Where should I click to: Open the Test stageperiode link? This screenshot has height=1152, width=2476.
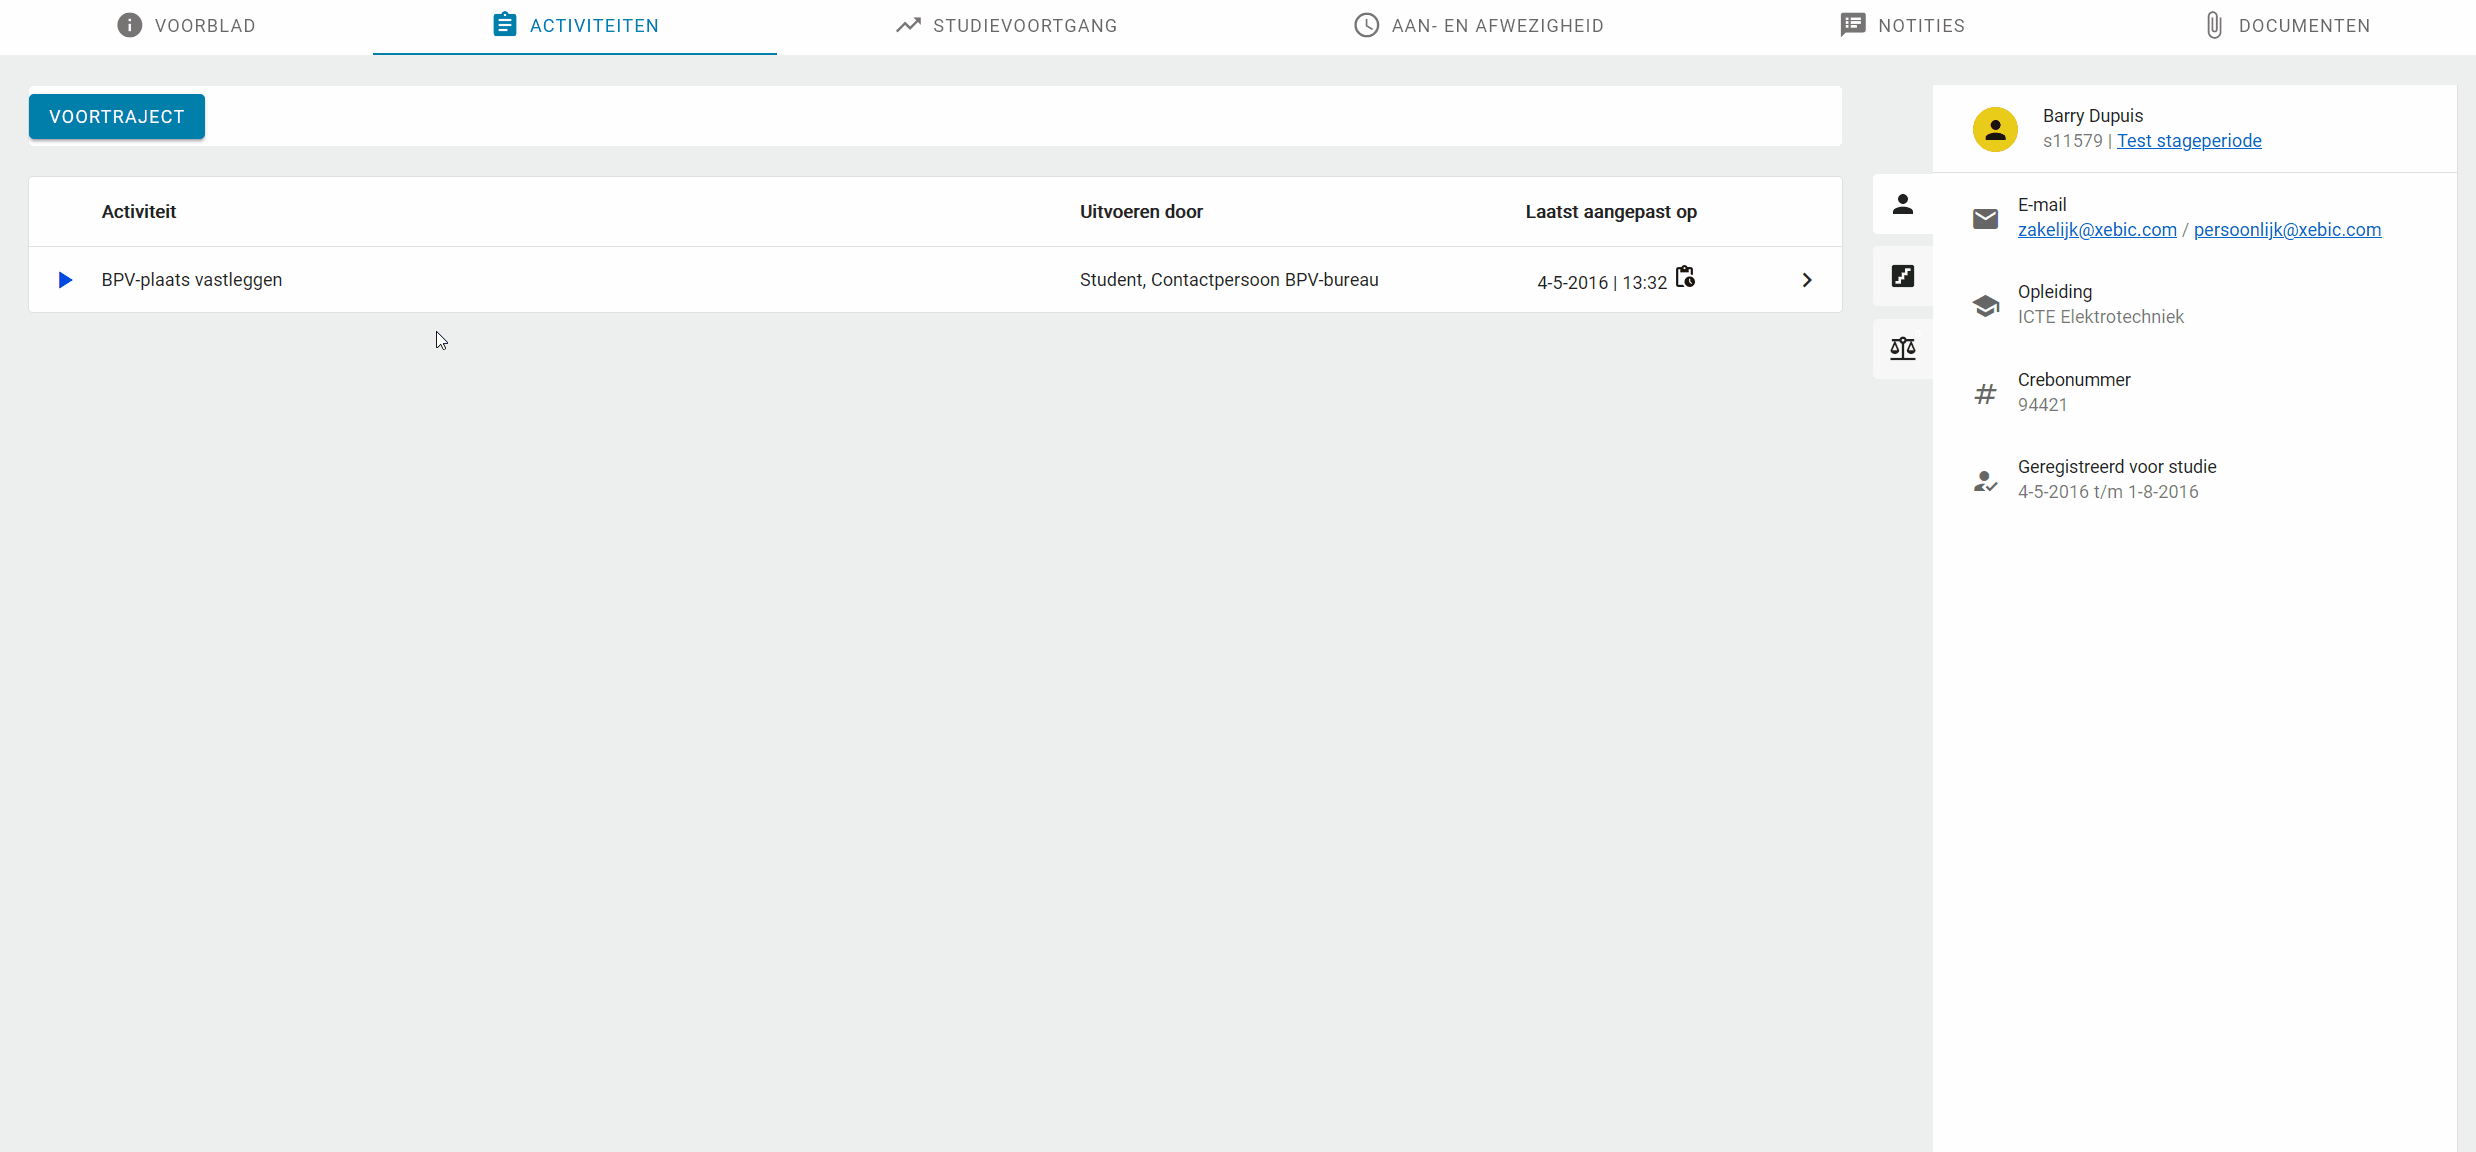point(2189,141)
